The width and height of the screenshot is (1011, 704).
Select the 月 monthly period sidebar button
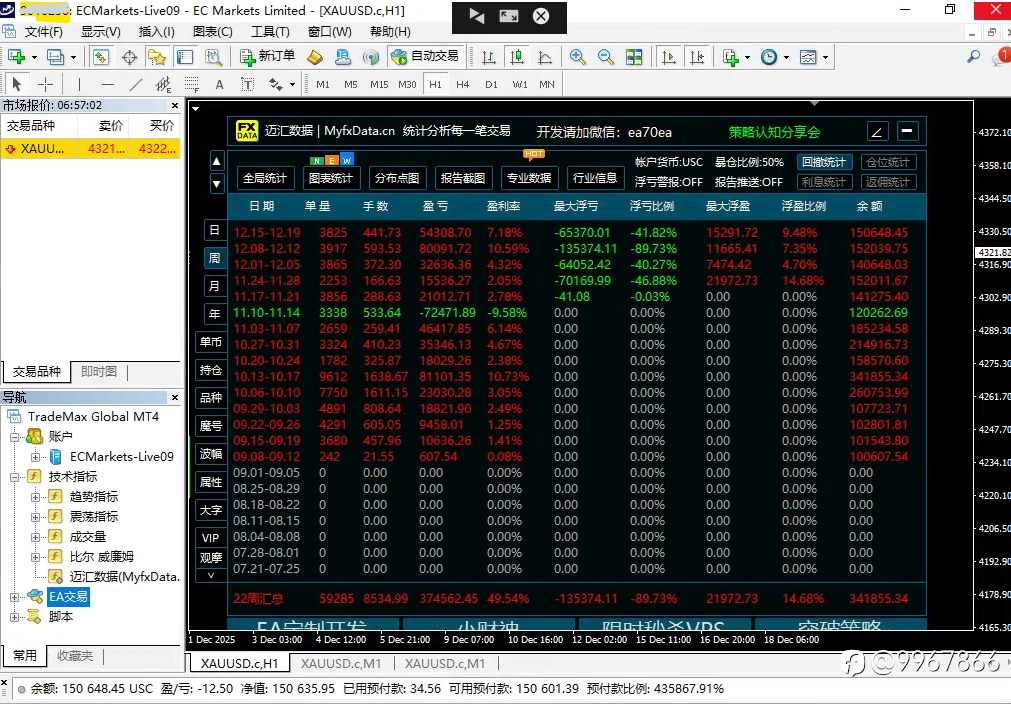(215, 286)
